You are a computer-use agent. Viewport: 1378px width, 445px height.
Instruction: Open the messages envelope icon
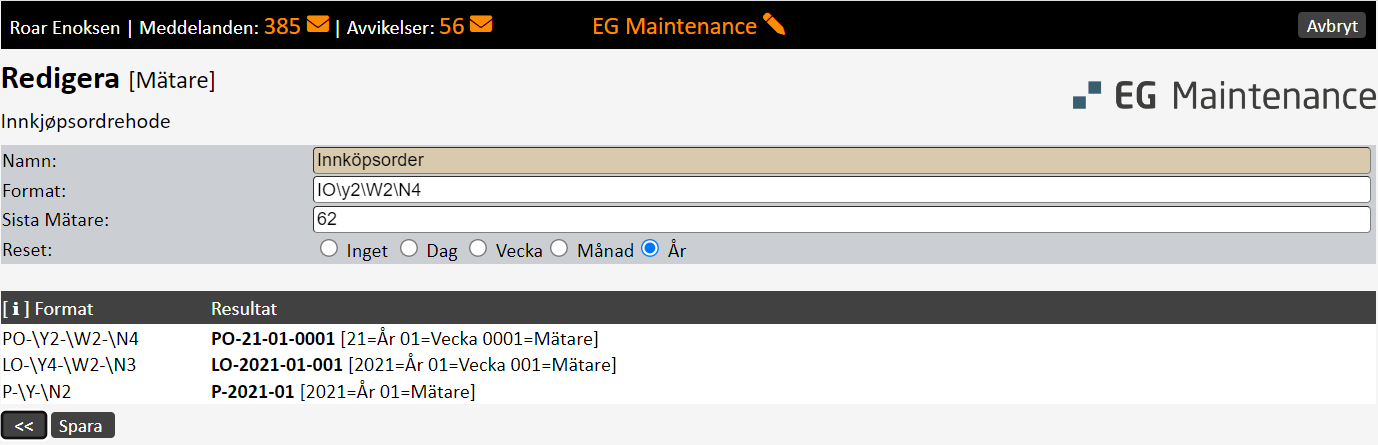318,25
